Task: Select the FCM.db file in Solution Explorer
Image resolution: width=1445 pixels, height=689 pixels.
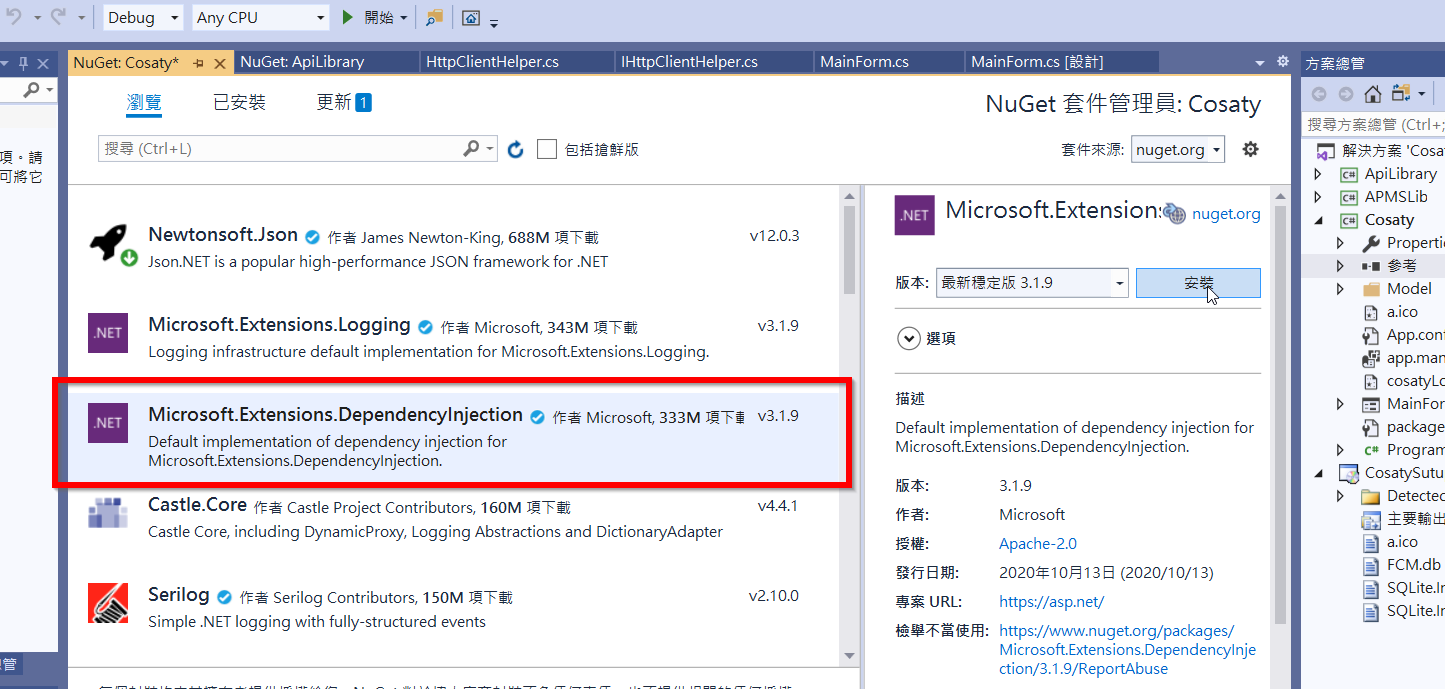Action: pyautogui.click(x=1413, y=565)
